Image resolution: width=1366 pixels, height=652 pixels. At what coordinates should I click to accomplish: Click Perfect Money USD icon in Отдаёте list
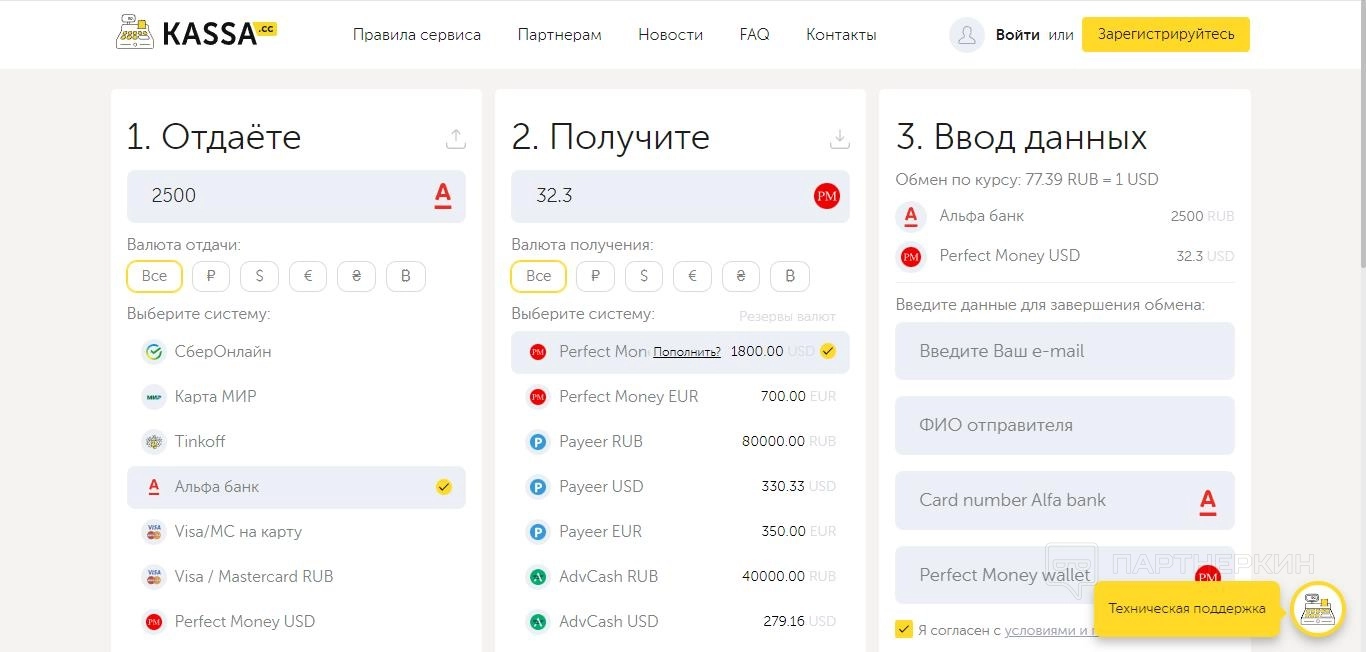pos(154,622)
